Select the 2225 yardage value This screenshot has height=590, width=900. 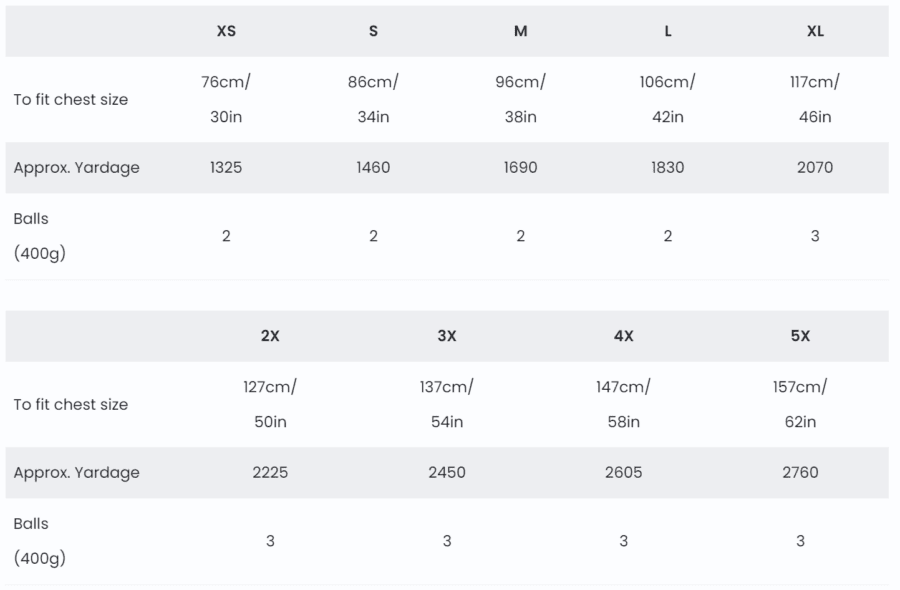[x=270, y=472]
